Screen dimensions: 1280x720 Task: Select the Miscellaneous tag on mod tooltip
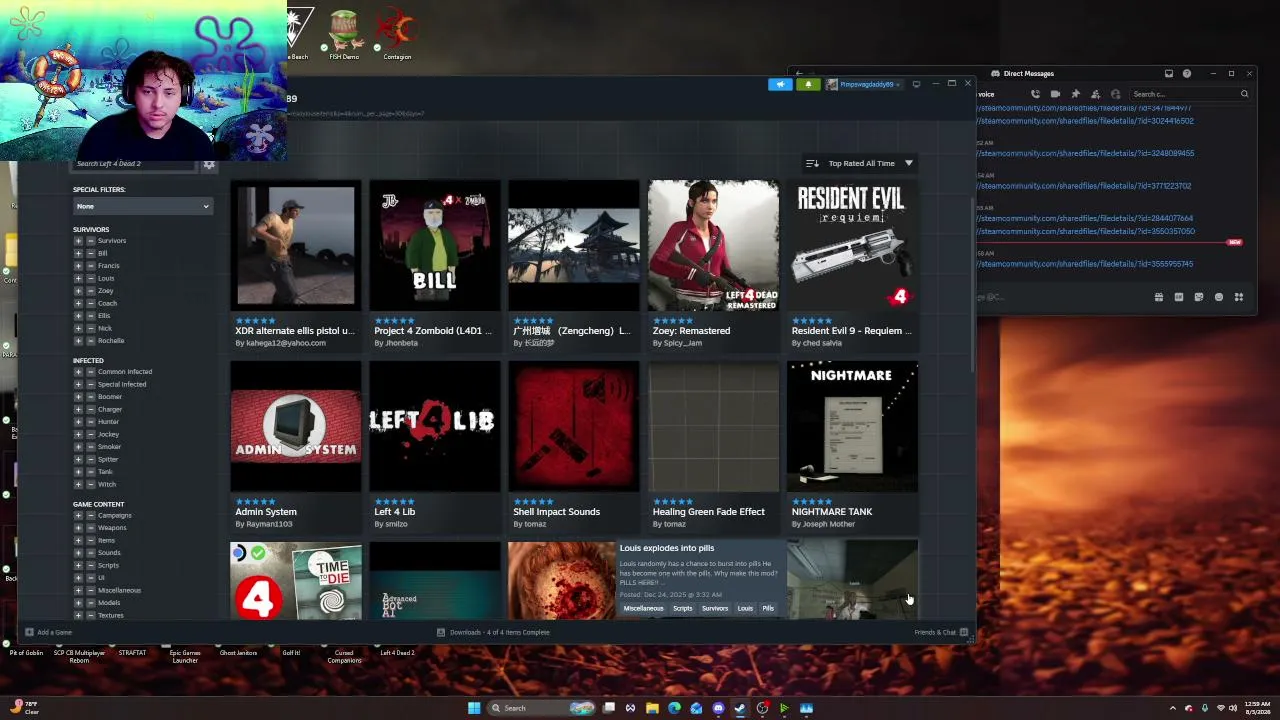[643, 608]
